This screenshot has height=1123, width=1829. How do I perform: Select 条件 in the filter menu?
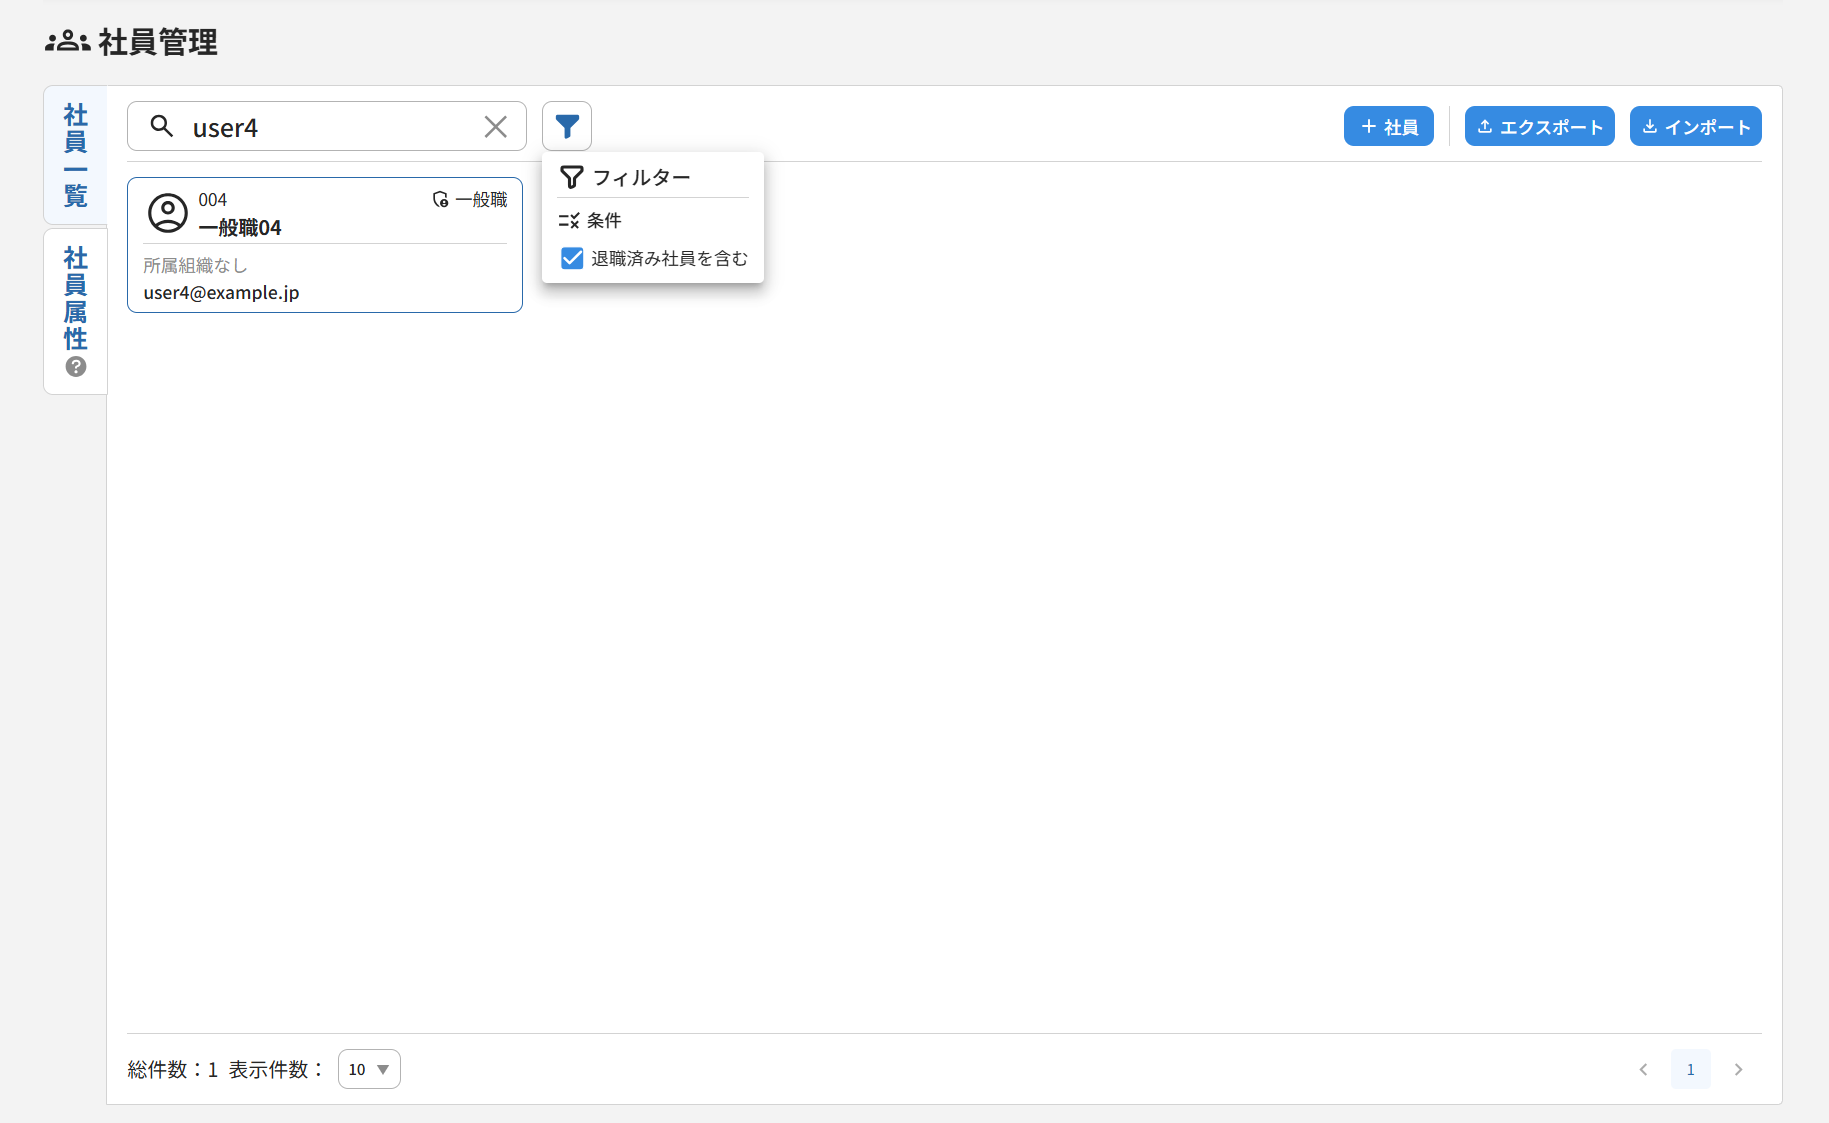point(604,220)
